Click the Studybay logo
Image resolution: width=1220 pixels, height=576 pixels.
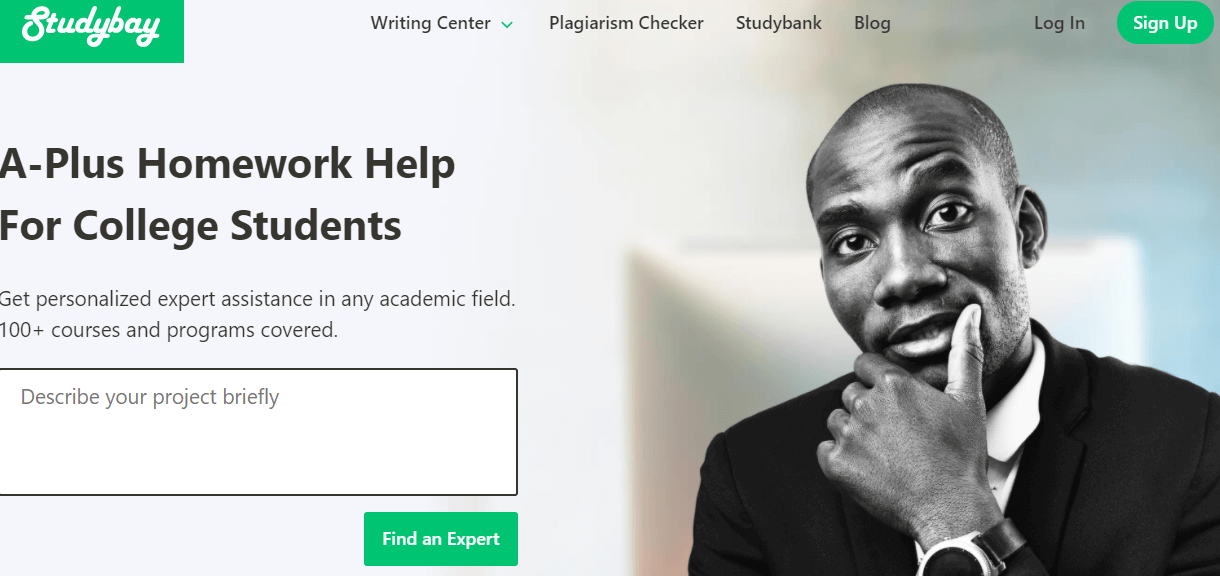91,27
